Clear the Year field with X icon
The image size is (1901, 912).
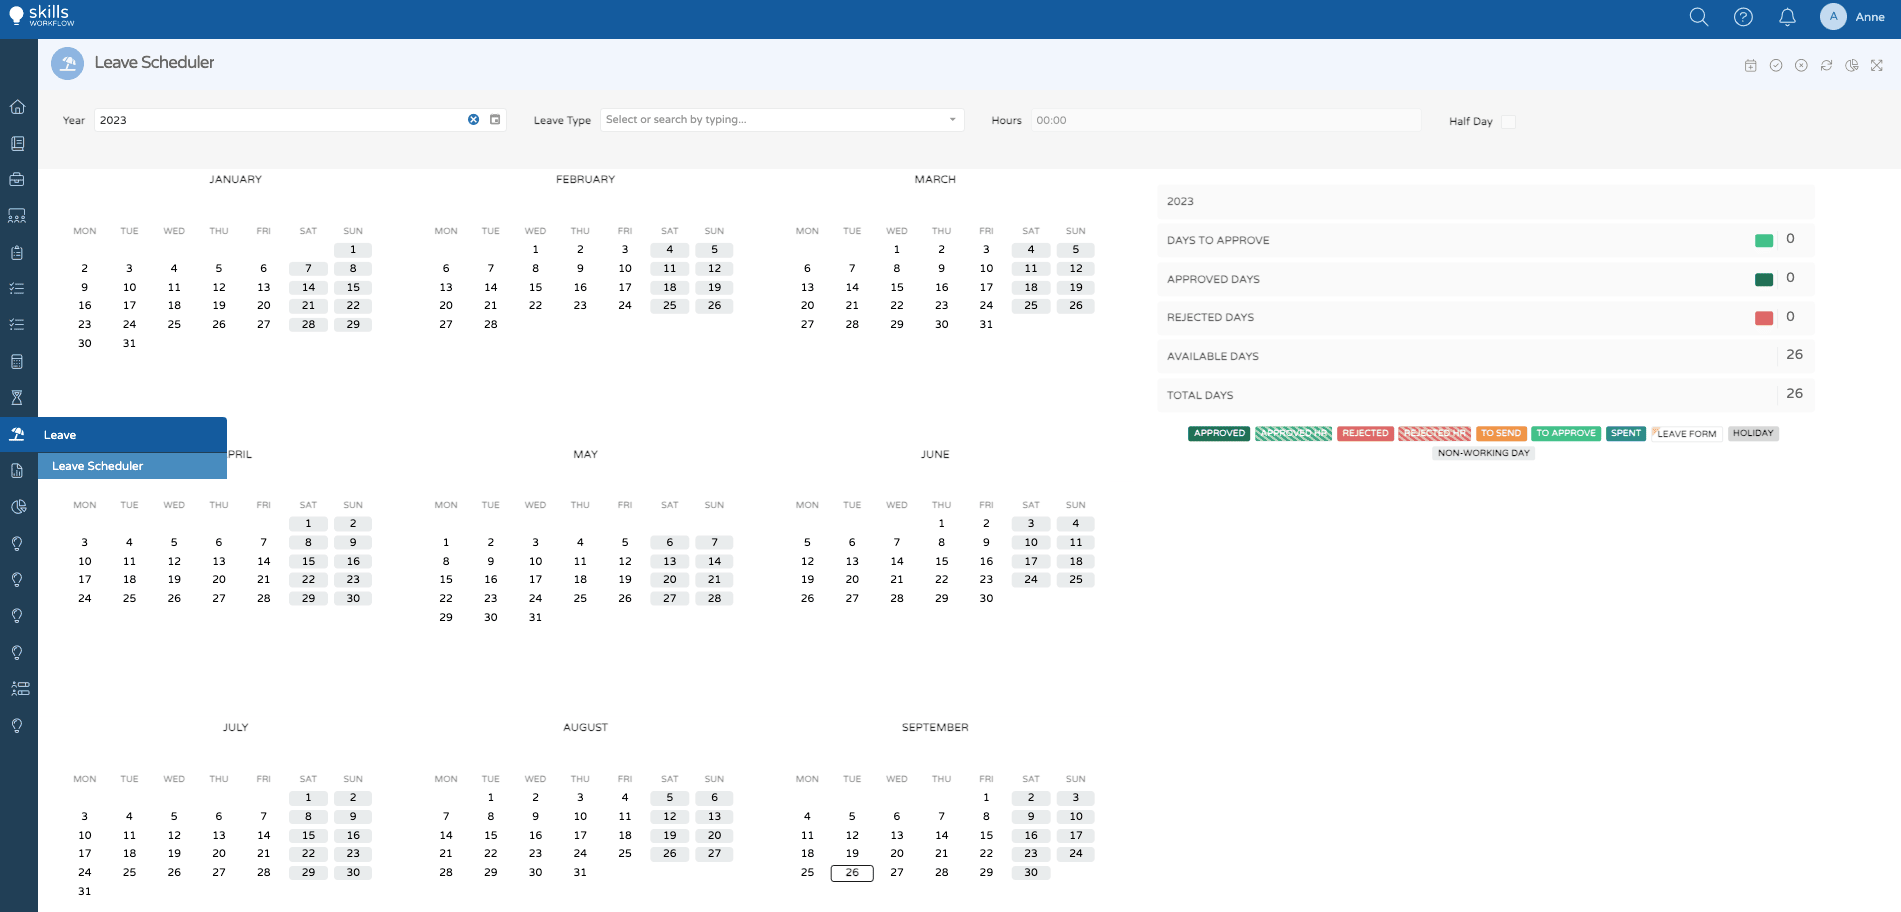[x=473, y=120]
